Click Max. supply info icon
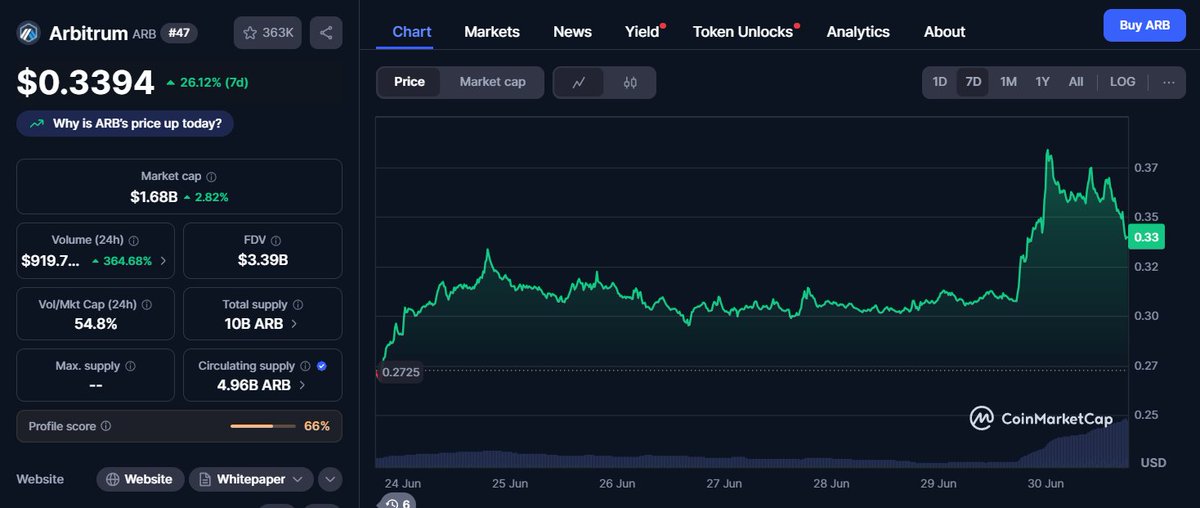 click(130, 366)
